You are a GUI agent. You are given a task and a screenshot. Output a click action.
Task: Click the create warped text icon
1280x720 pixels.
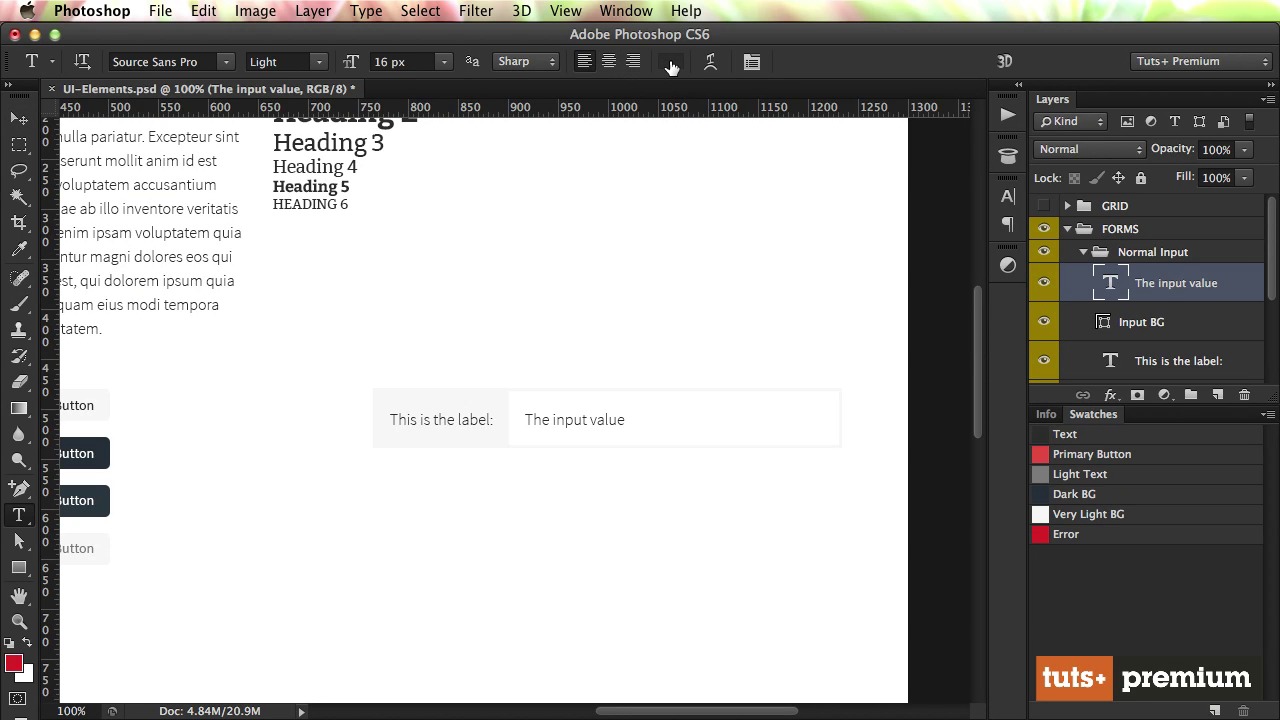click(x=710, y=62)
